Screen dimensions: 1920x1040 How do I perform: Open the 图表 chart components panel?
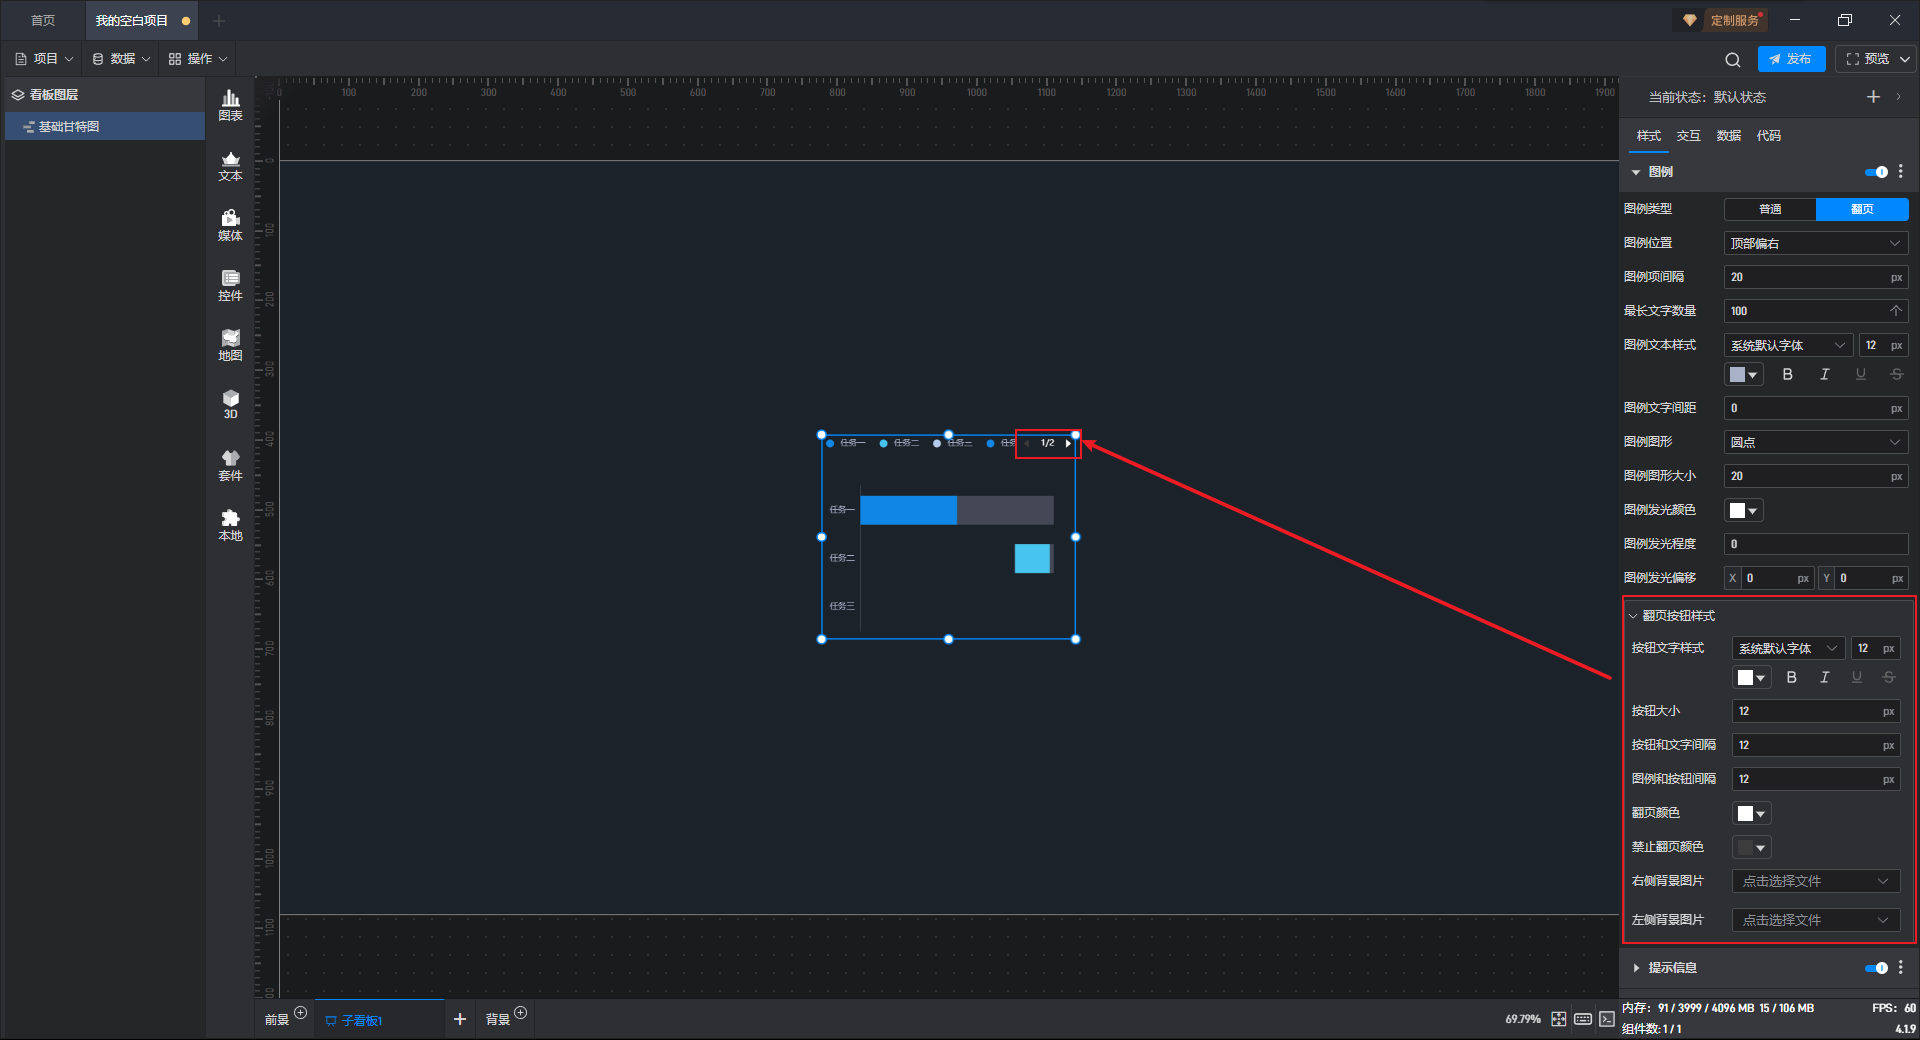[x=230, y=105]
